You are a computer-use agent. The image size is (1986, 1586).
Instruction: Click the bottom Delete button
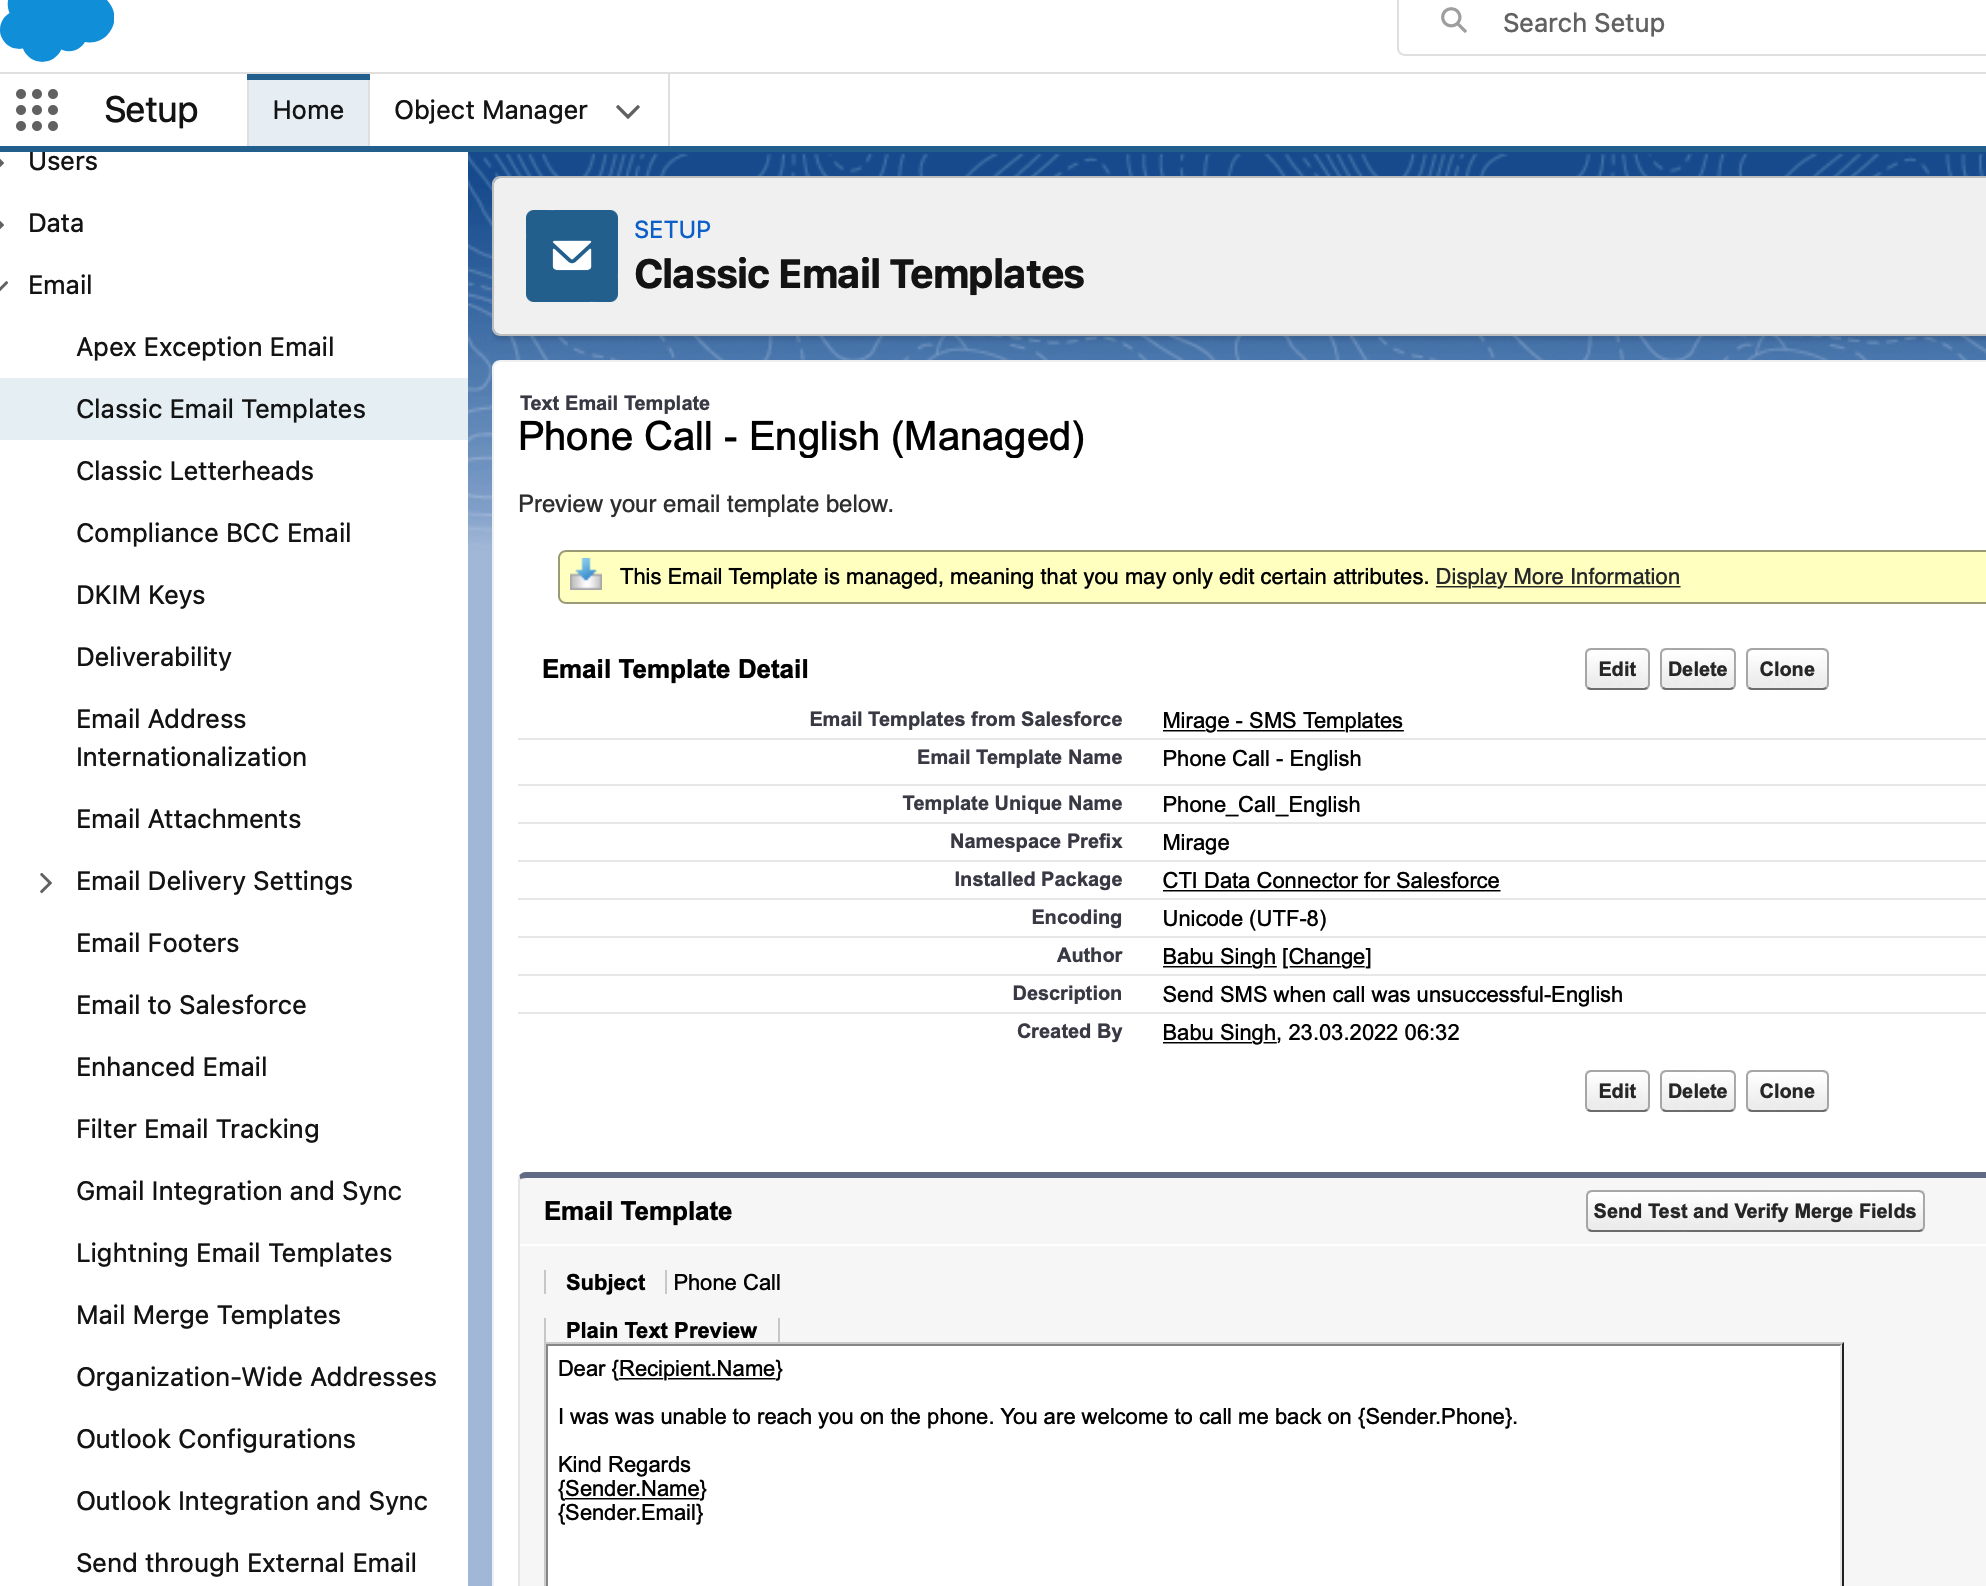point(1697,1091)
